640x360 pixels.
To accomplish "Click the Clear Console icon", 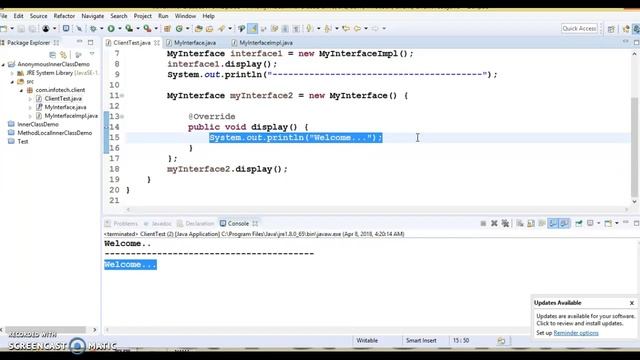I will [520, 223].
